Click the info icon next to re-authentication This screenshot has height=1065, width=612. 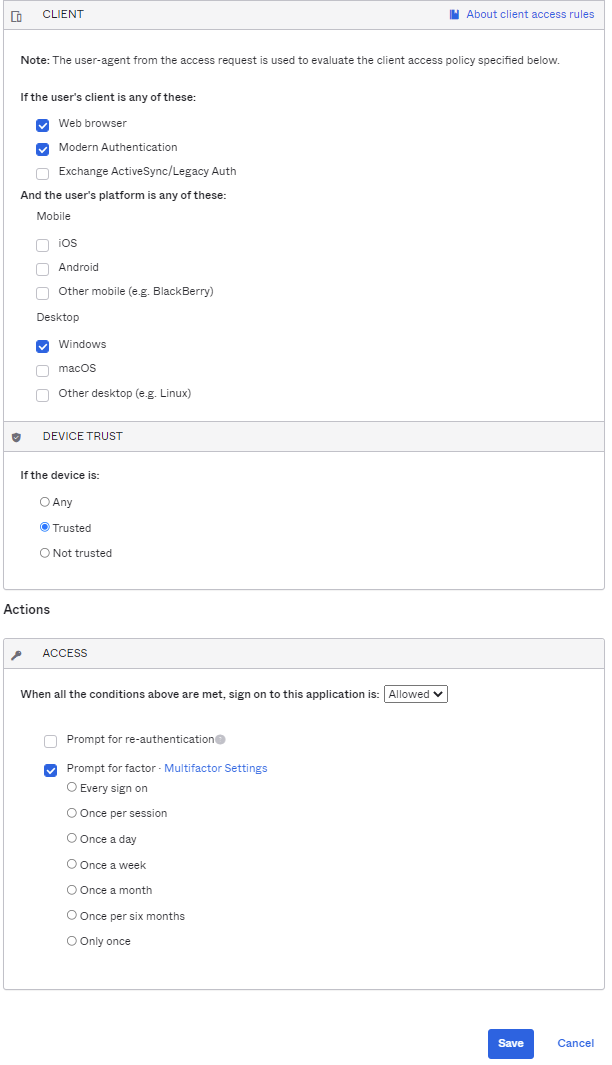221,740
